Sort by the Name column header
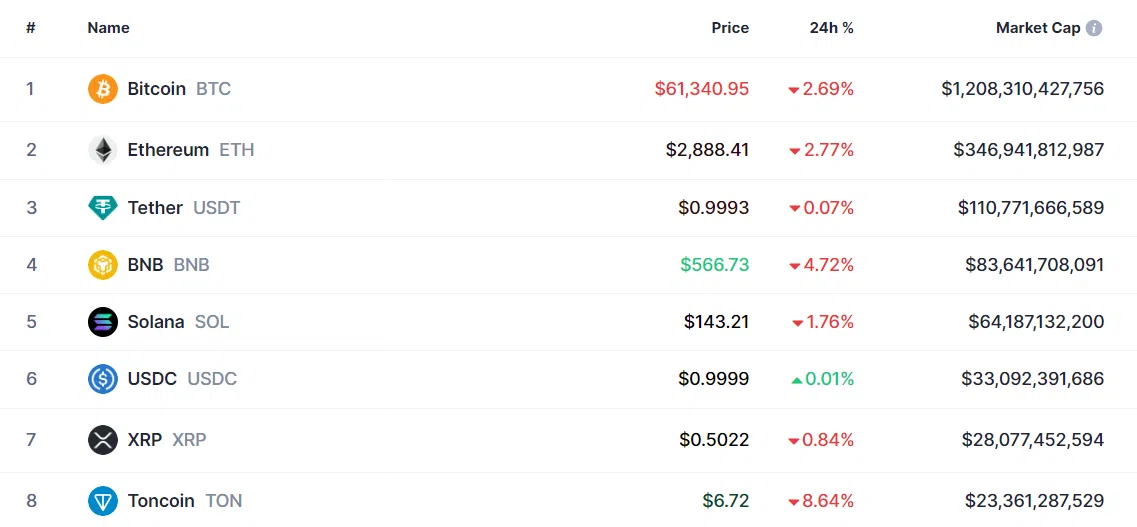The height and width of the screenshot is (527, 1137). coord(108,28)
